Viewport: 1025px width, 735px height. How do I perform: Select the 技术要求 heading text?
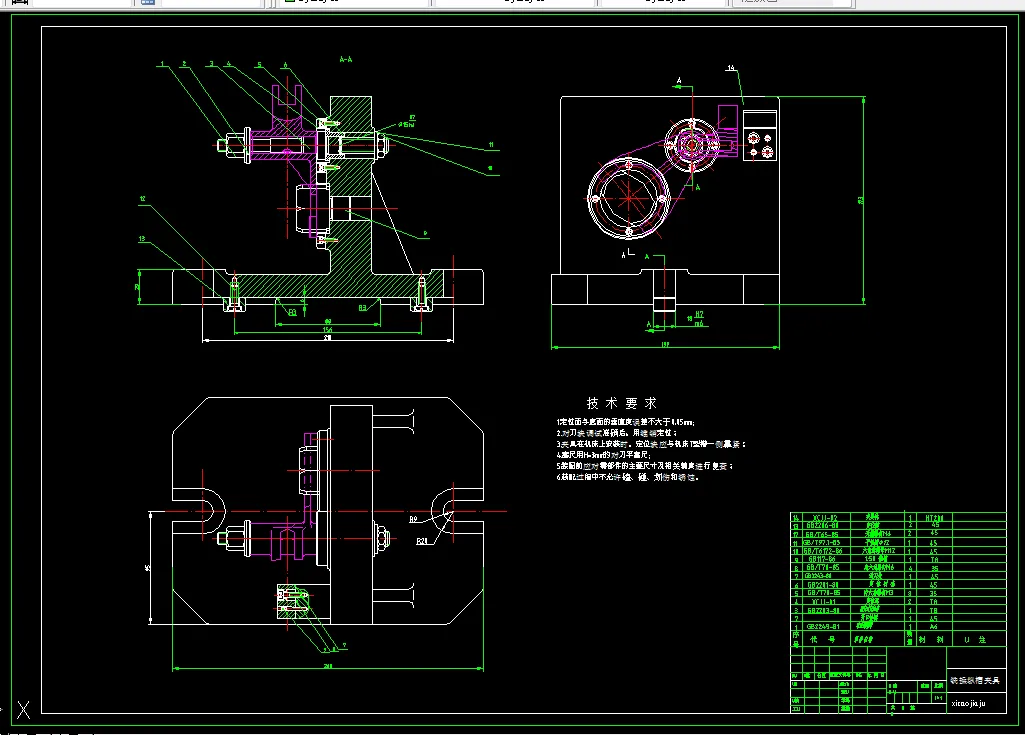click(x=622, y=403)
